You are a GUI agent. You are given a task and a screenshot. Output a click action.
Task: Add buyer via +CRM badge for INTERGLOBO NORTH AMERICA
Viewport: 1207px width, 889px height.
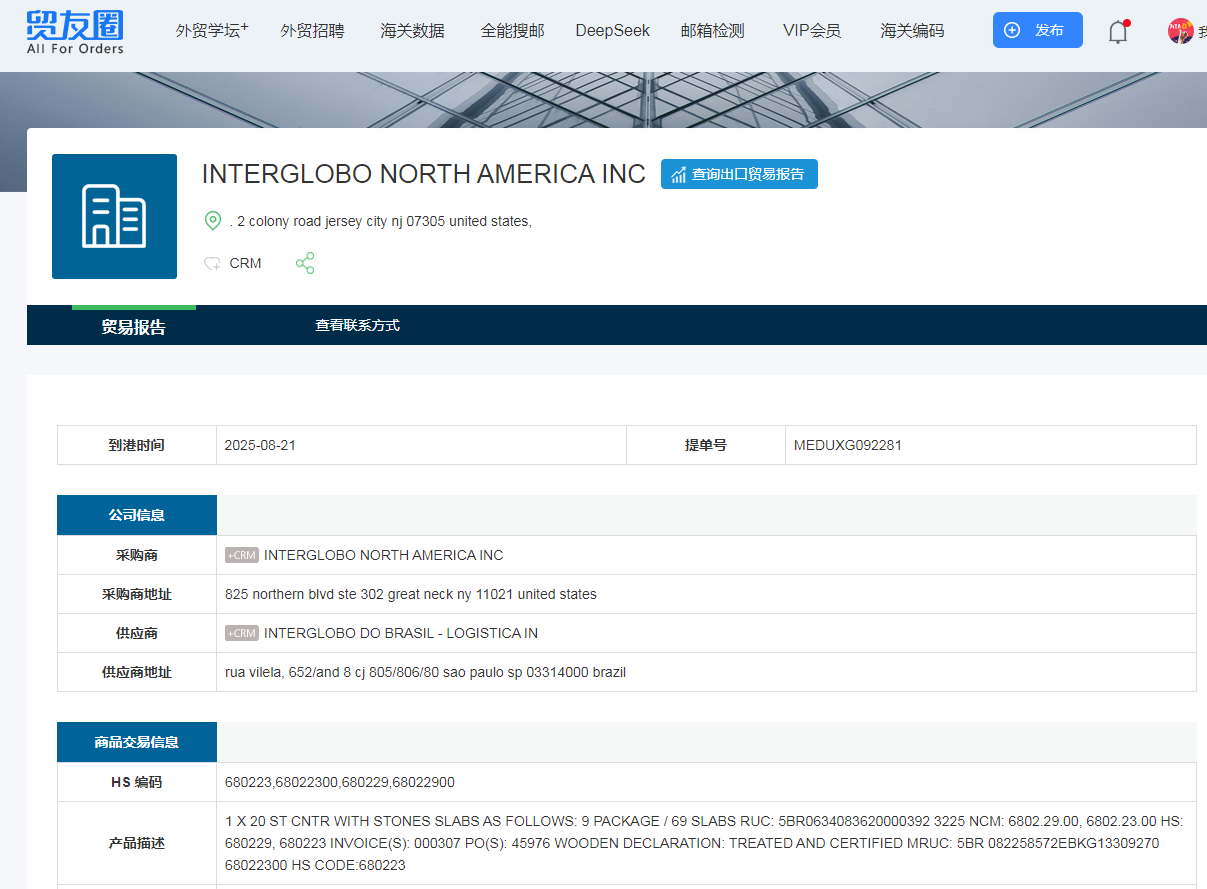[x=242, y=555]
